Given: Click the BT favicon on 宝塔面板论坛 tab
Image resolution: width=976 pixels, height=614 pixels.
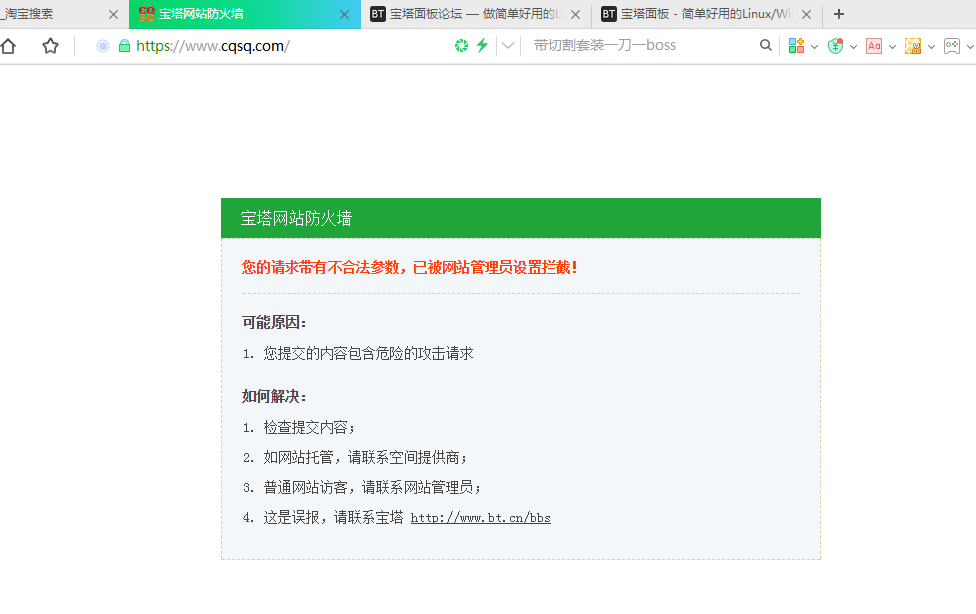Looking at the screenshot, I should click(x=378, y=14).
